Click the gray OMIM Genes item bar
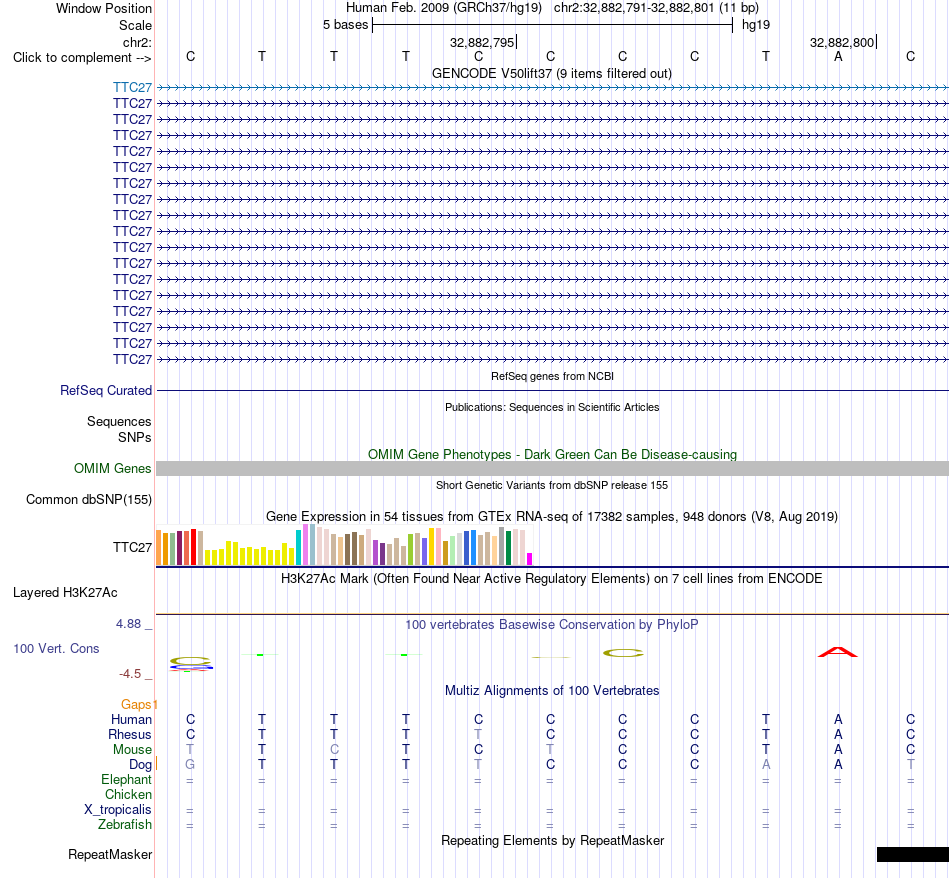The image size is (950, 878). click(x=552, y=468)
